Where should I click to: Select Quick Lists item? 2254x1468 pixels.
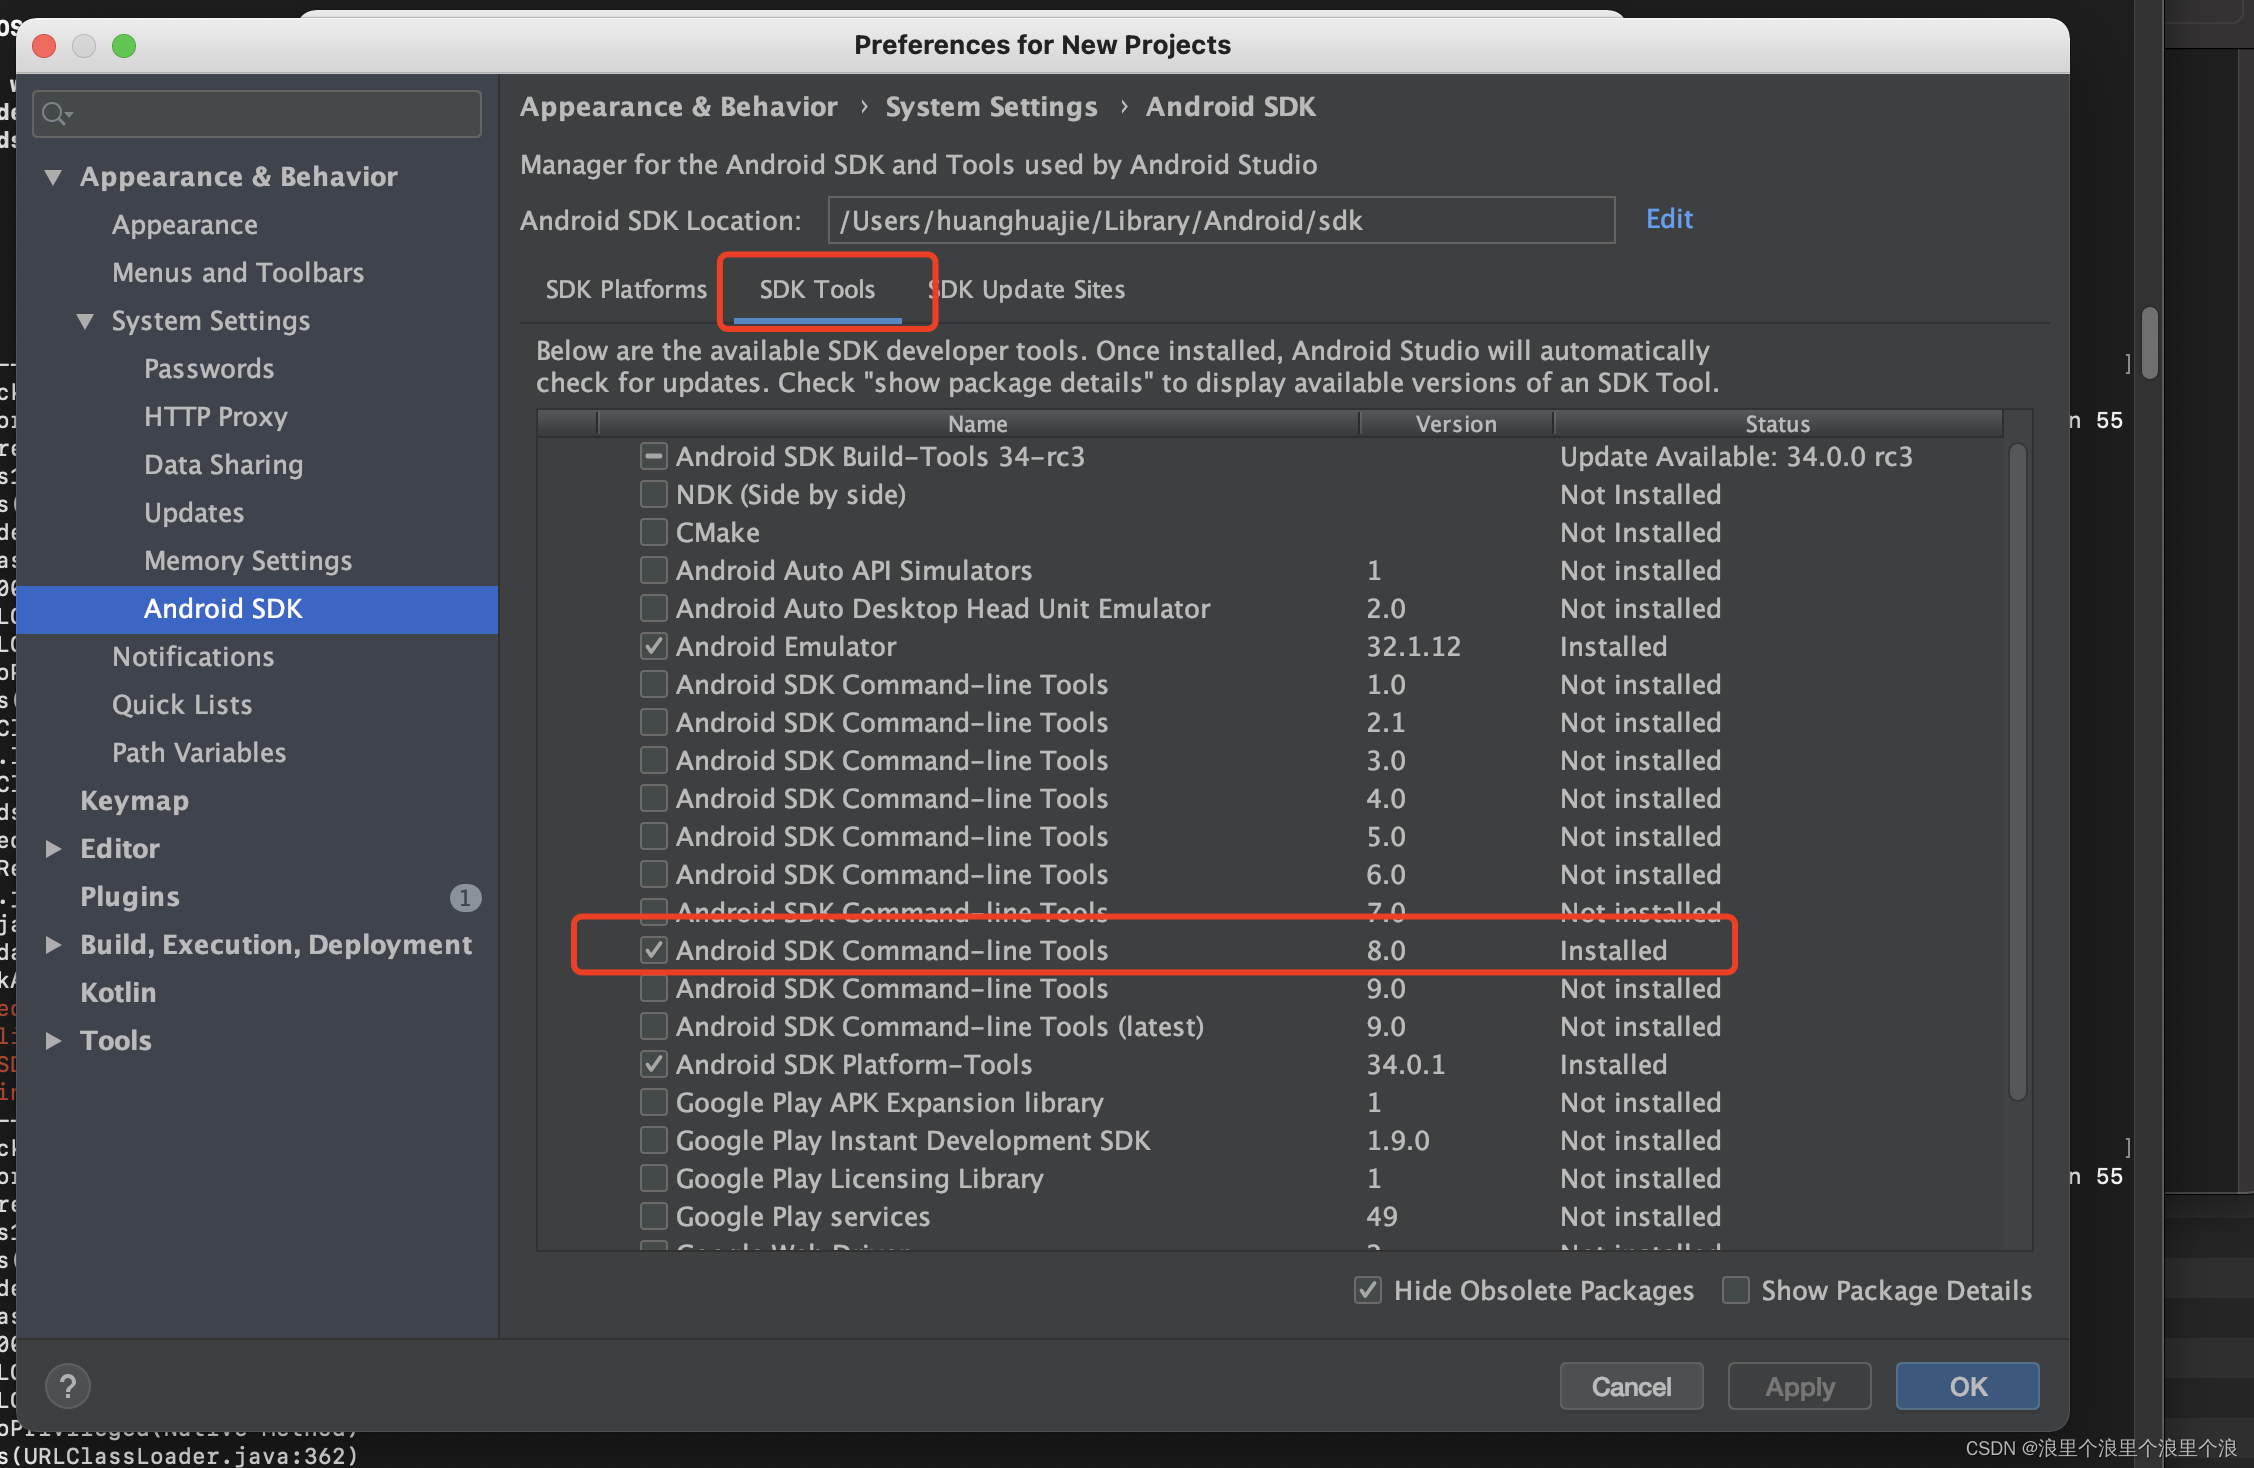tap(182, 705)
